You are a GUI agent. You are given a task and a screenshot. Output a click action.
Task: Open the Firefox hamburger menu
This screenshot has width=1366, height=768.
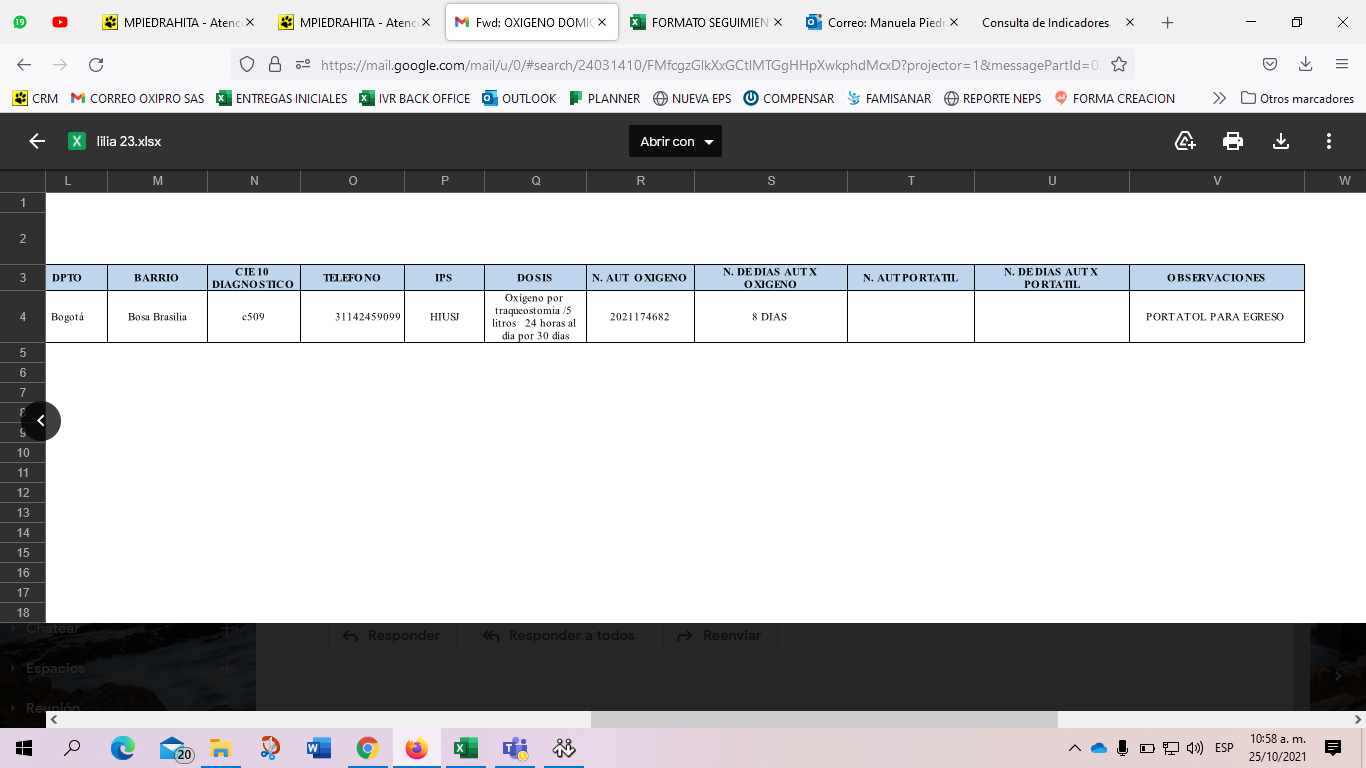point(1342,65)
